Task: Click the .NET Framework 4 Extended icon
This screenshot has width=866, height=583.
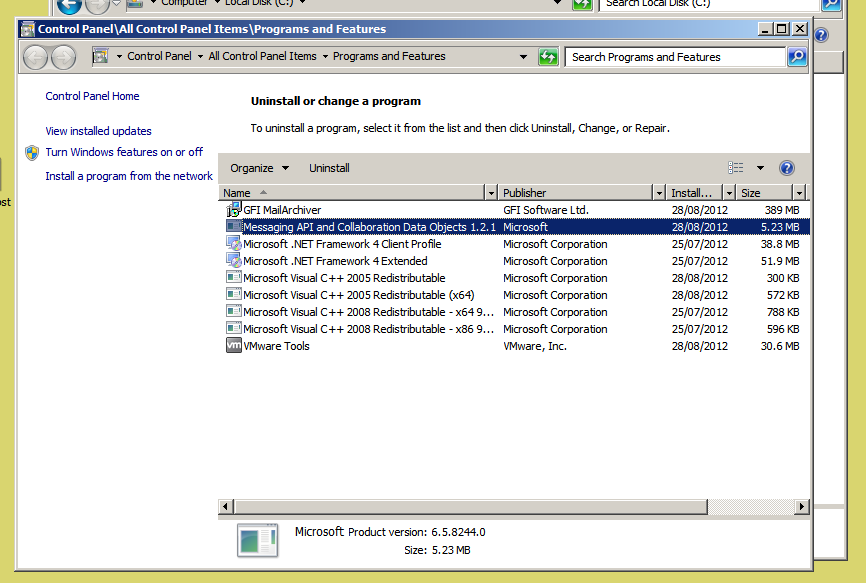Action: coord(234,261)
